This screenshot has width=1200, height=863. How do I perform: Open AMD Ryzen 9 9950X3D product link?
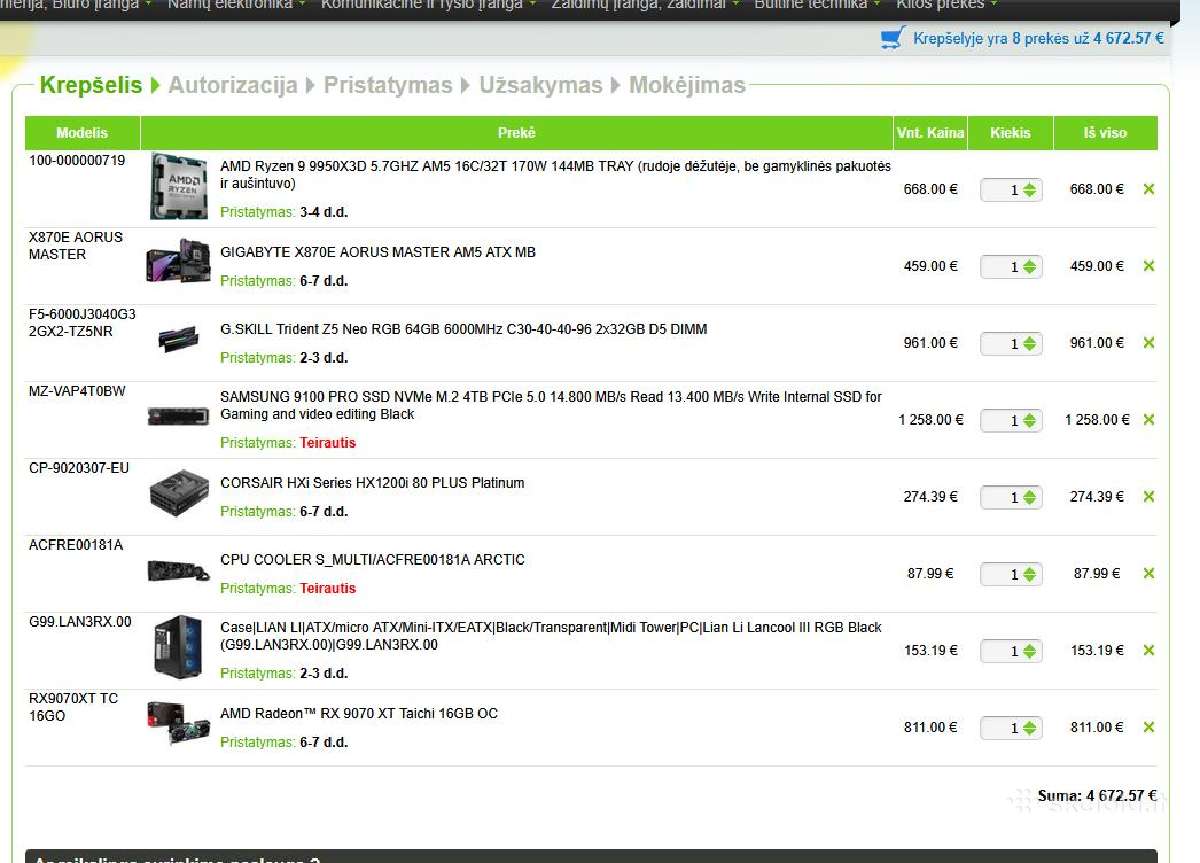coord(555,175)
